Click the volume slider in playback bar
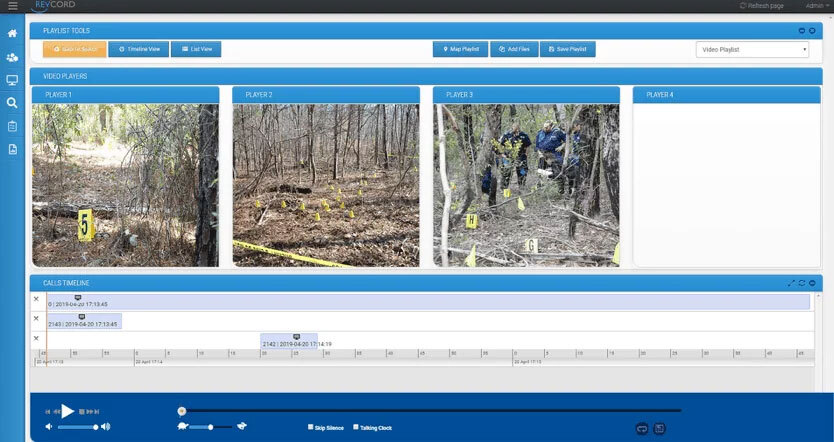834x442 pixels. pyautogui.click(x=78, y=427)
